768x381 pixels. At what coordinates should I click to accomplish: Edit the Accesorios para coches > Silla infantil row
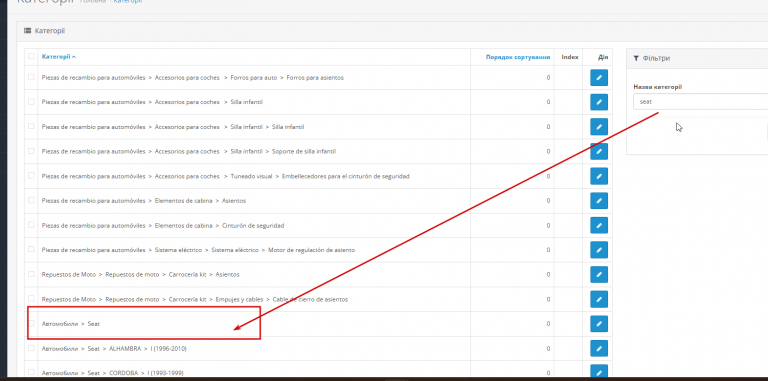(x=599, y=102)
